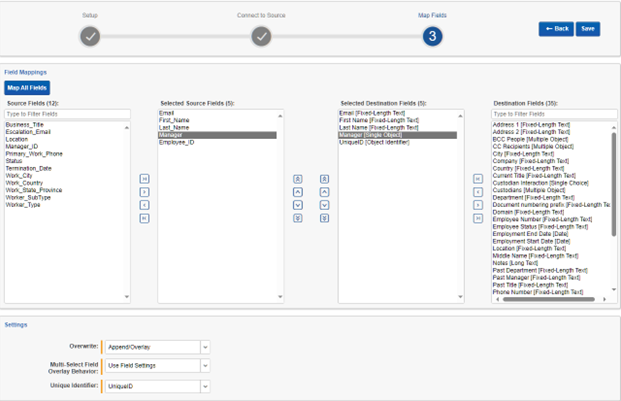The height and width of the screenshot is (401, 621).
Task: Select Company [Fixed-Length Text] in Destination Fields
Action: [x=531, y=161]
